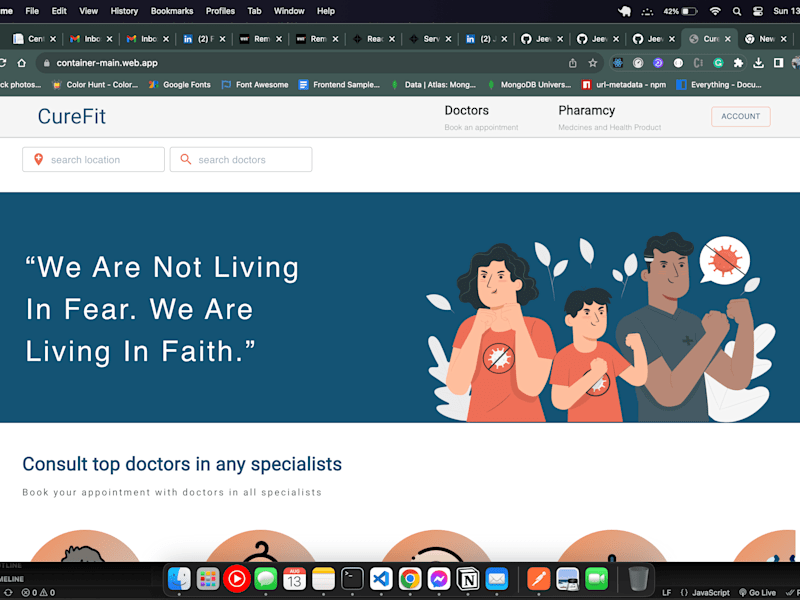The width and height of the screenshot is (800, 600).
Task: Open Terminal from the dock
Action: (352, 579)
